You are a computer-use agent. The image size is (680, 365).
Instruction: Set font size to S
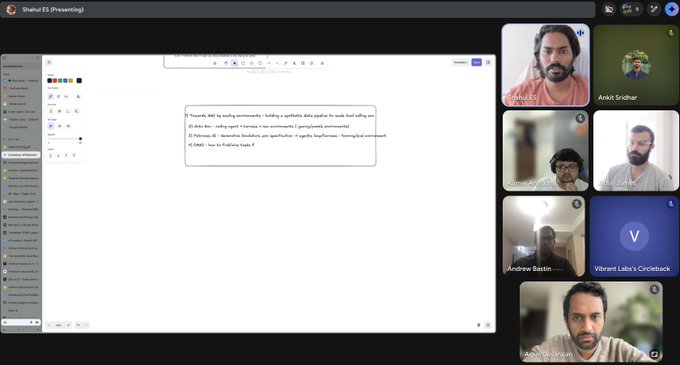(x=51, y=111)
